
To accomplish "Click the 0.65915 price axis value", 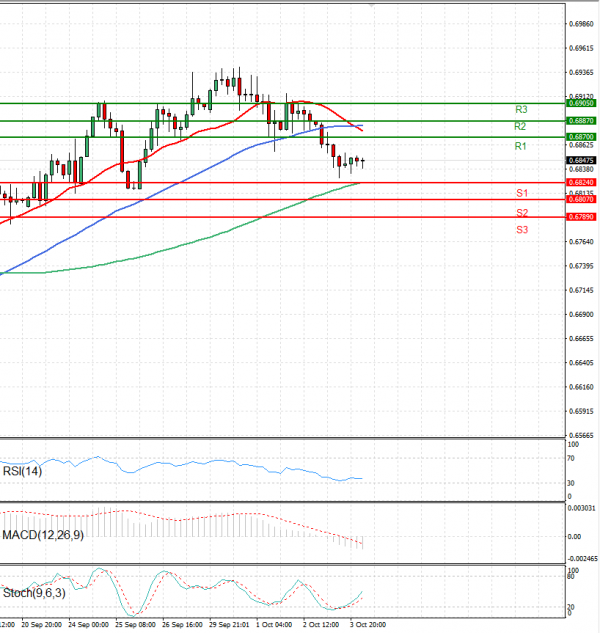I will 581,411.
